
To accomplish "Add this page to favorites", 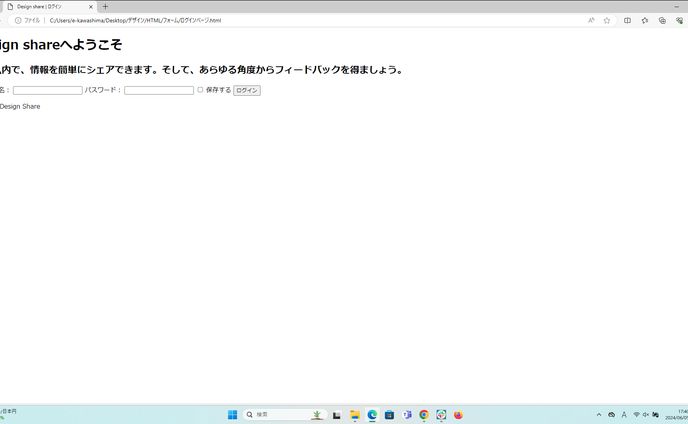I will (606, 20).
